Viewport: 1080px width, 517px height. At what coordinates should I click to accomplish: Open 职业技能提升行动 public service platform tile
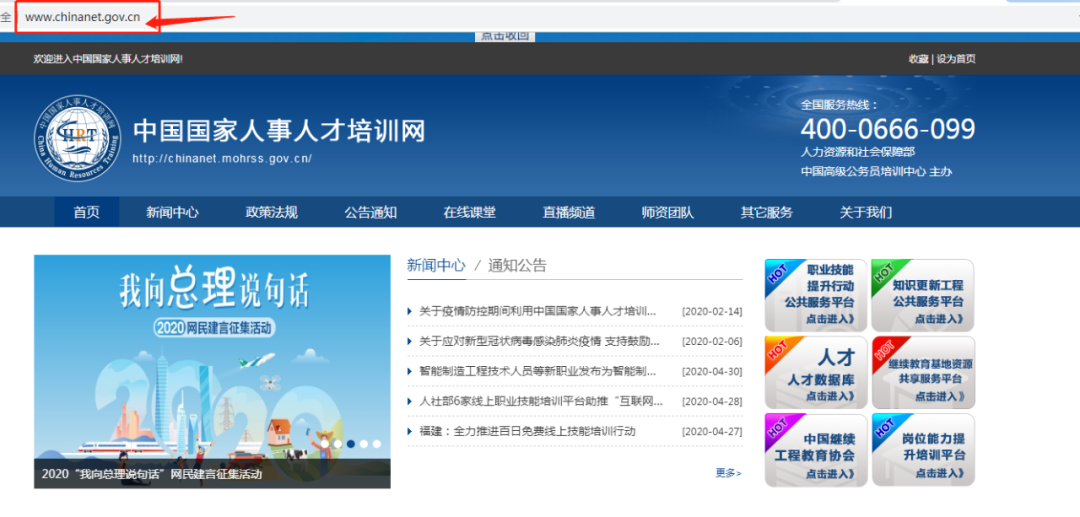[x=814, y=295]
